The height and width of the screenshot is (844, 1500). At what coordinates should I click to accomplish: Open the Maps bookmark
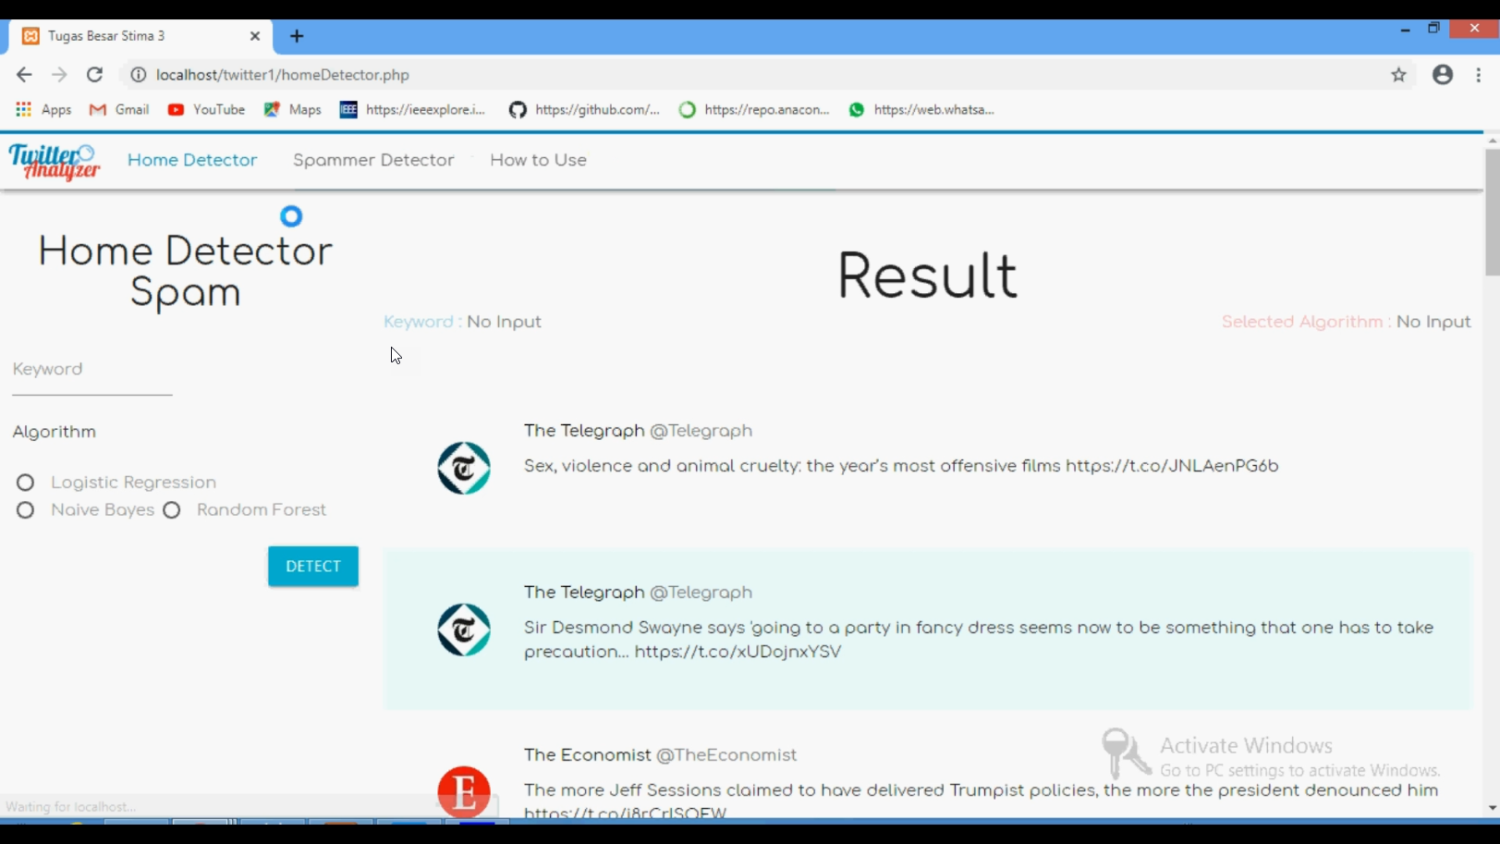[x=292, y=110]
